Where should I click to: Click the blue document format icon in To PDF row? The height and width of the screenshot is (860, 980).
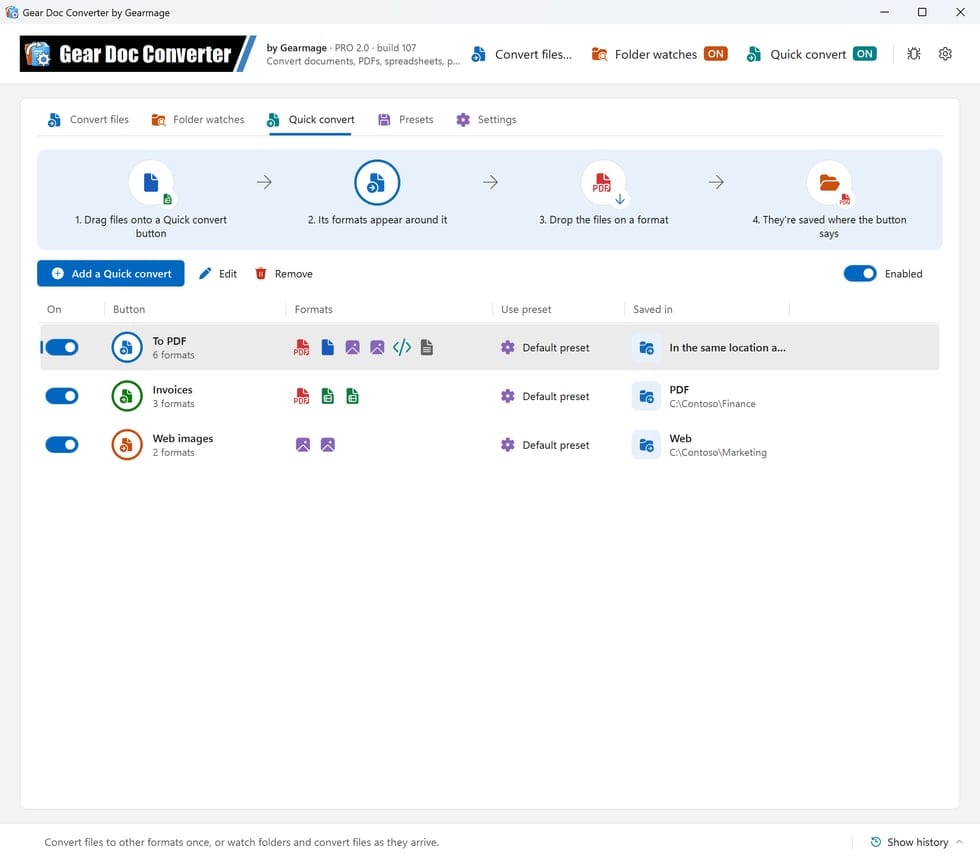[328, 348]
